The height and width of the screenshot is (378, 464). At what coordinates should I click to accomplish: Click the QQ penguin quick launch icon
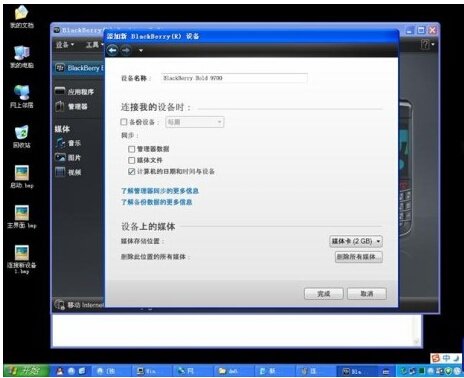click(x=60, y=371)
